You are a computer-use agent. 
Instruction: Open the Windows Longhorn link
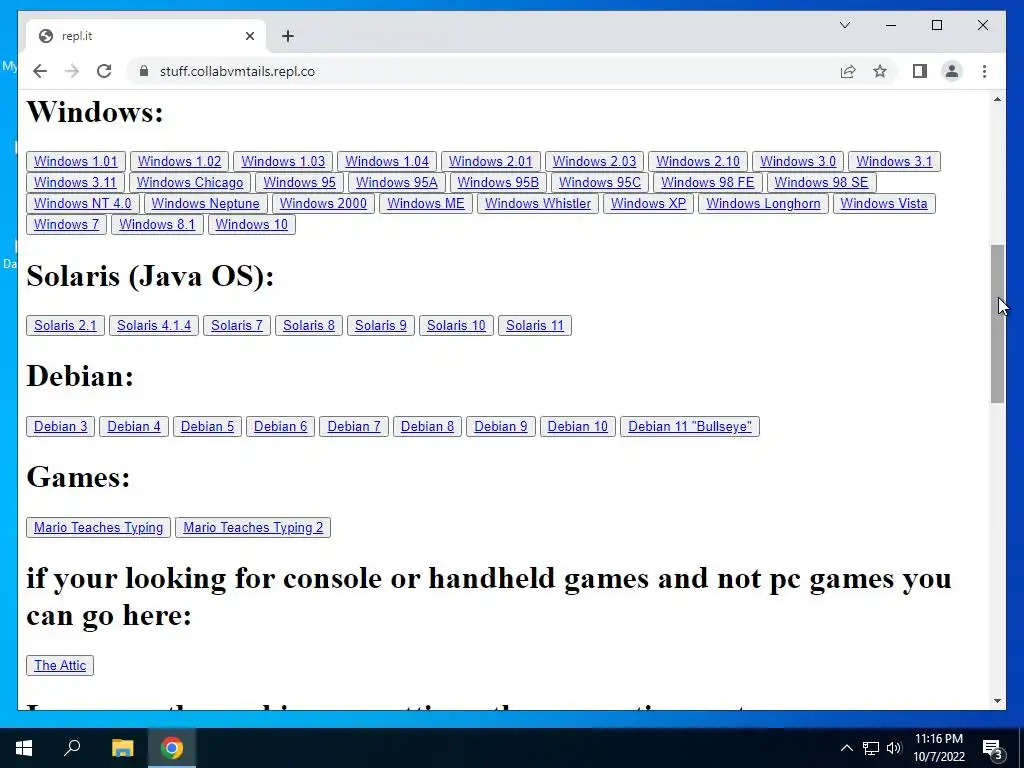(763, 203)
